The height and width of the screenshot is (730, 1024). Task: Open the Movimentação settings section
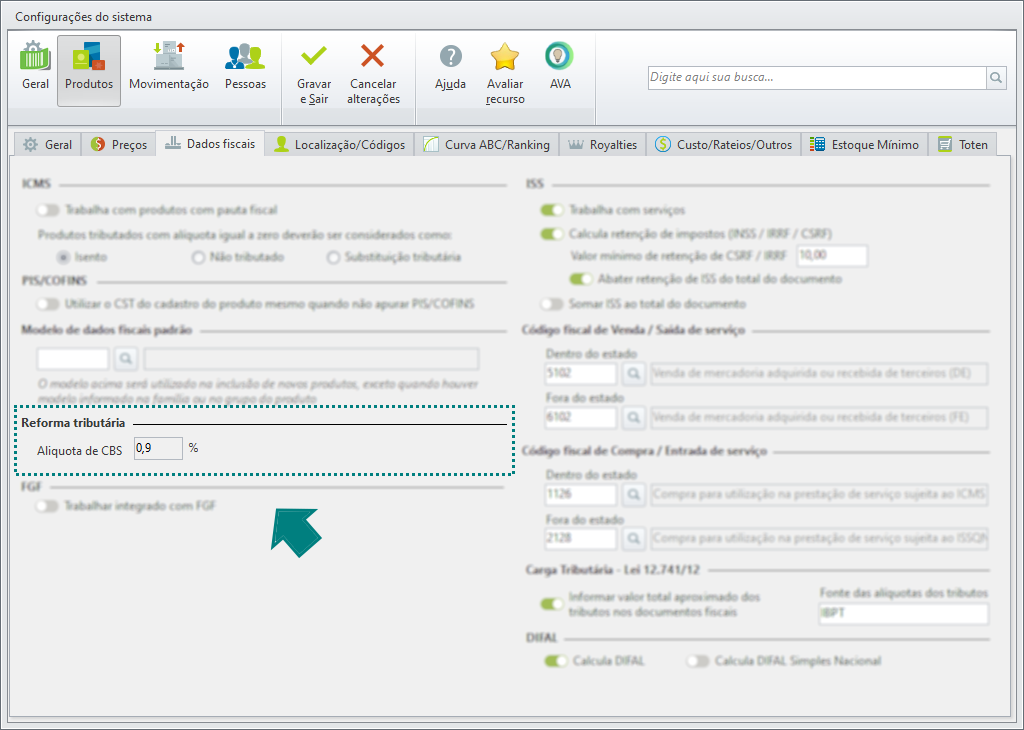pos(168,67)
